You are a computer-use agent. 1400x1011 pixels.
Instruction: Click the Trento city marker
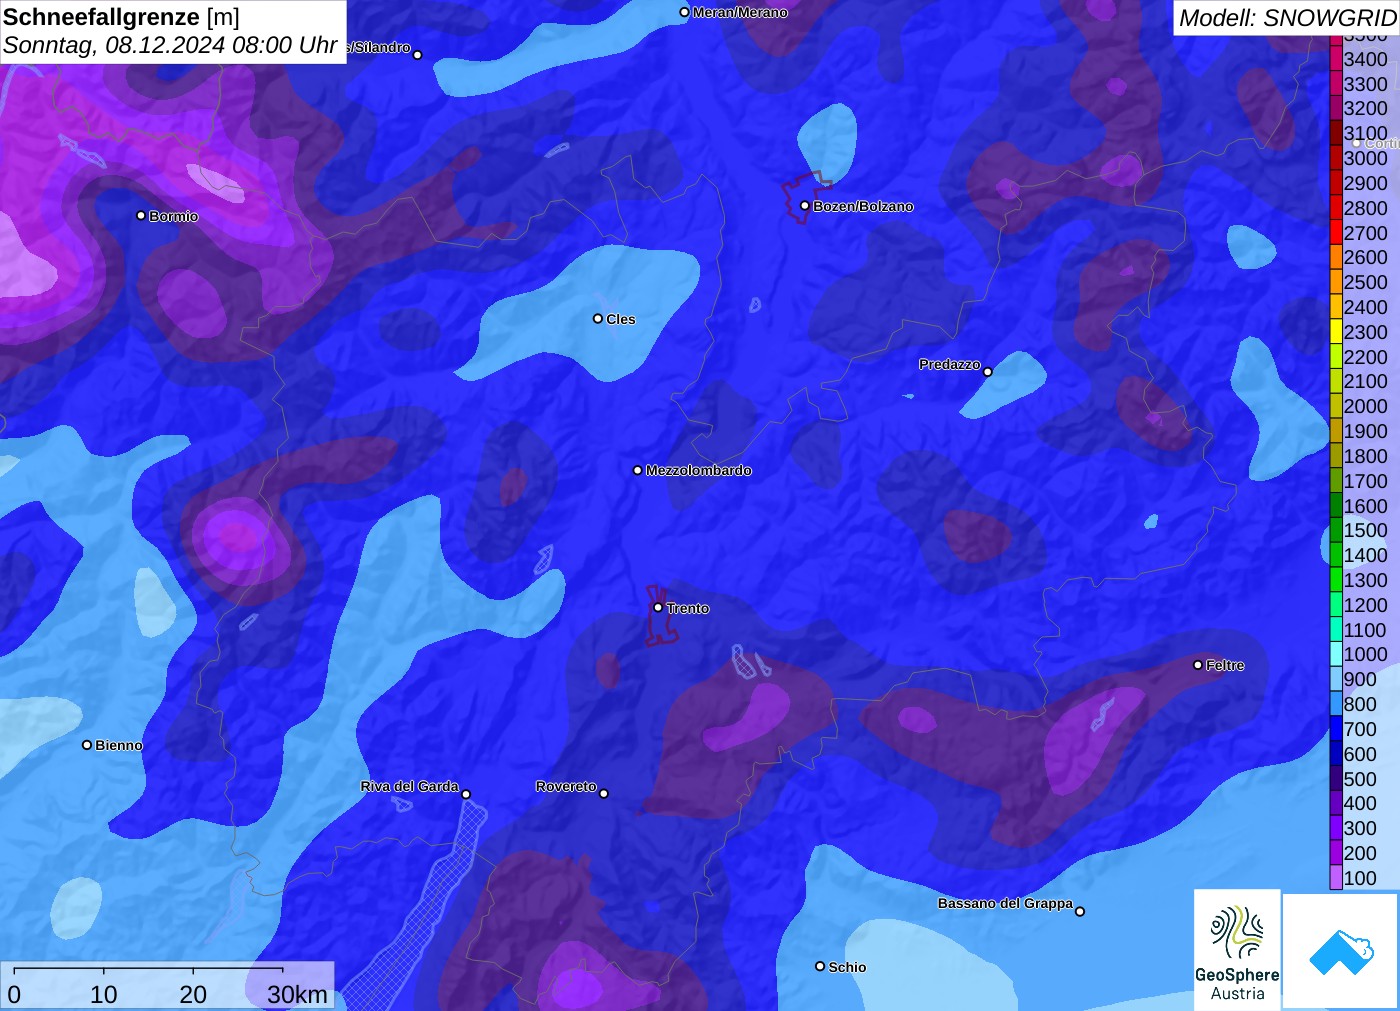point(658,608)
